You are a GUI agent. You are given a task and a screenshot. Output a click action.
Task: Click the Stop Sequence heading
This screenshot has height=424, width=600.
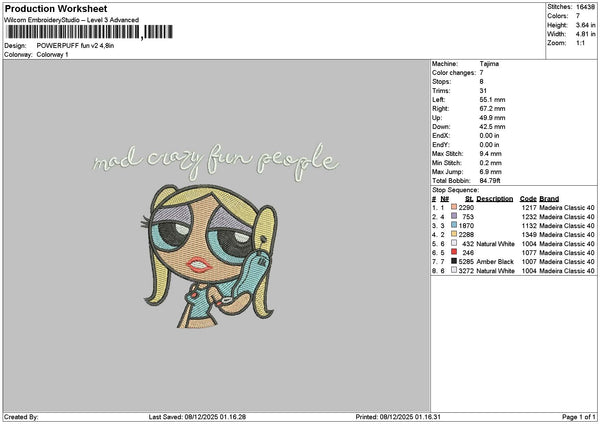click(455, 190)
